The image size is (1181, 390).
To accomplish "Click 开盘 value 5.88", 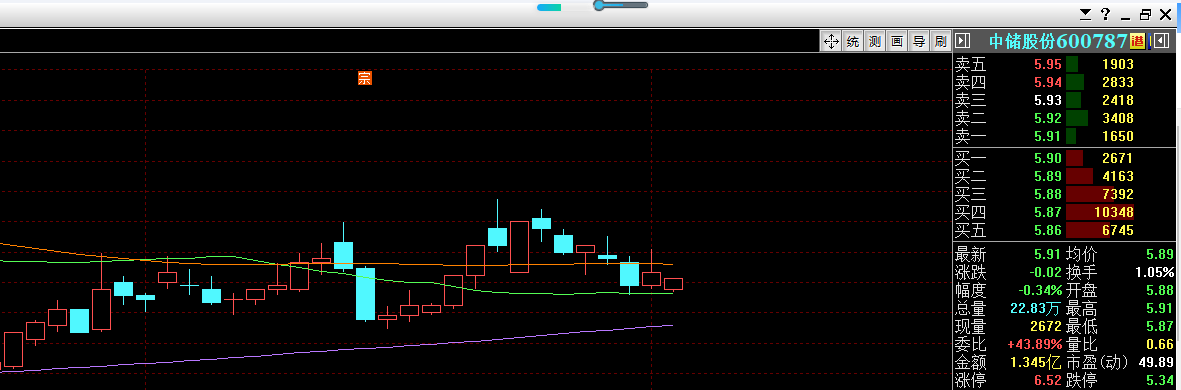I will tap(1160, 291).
